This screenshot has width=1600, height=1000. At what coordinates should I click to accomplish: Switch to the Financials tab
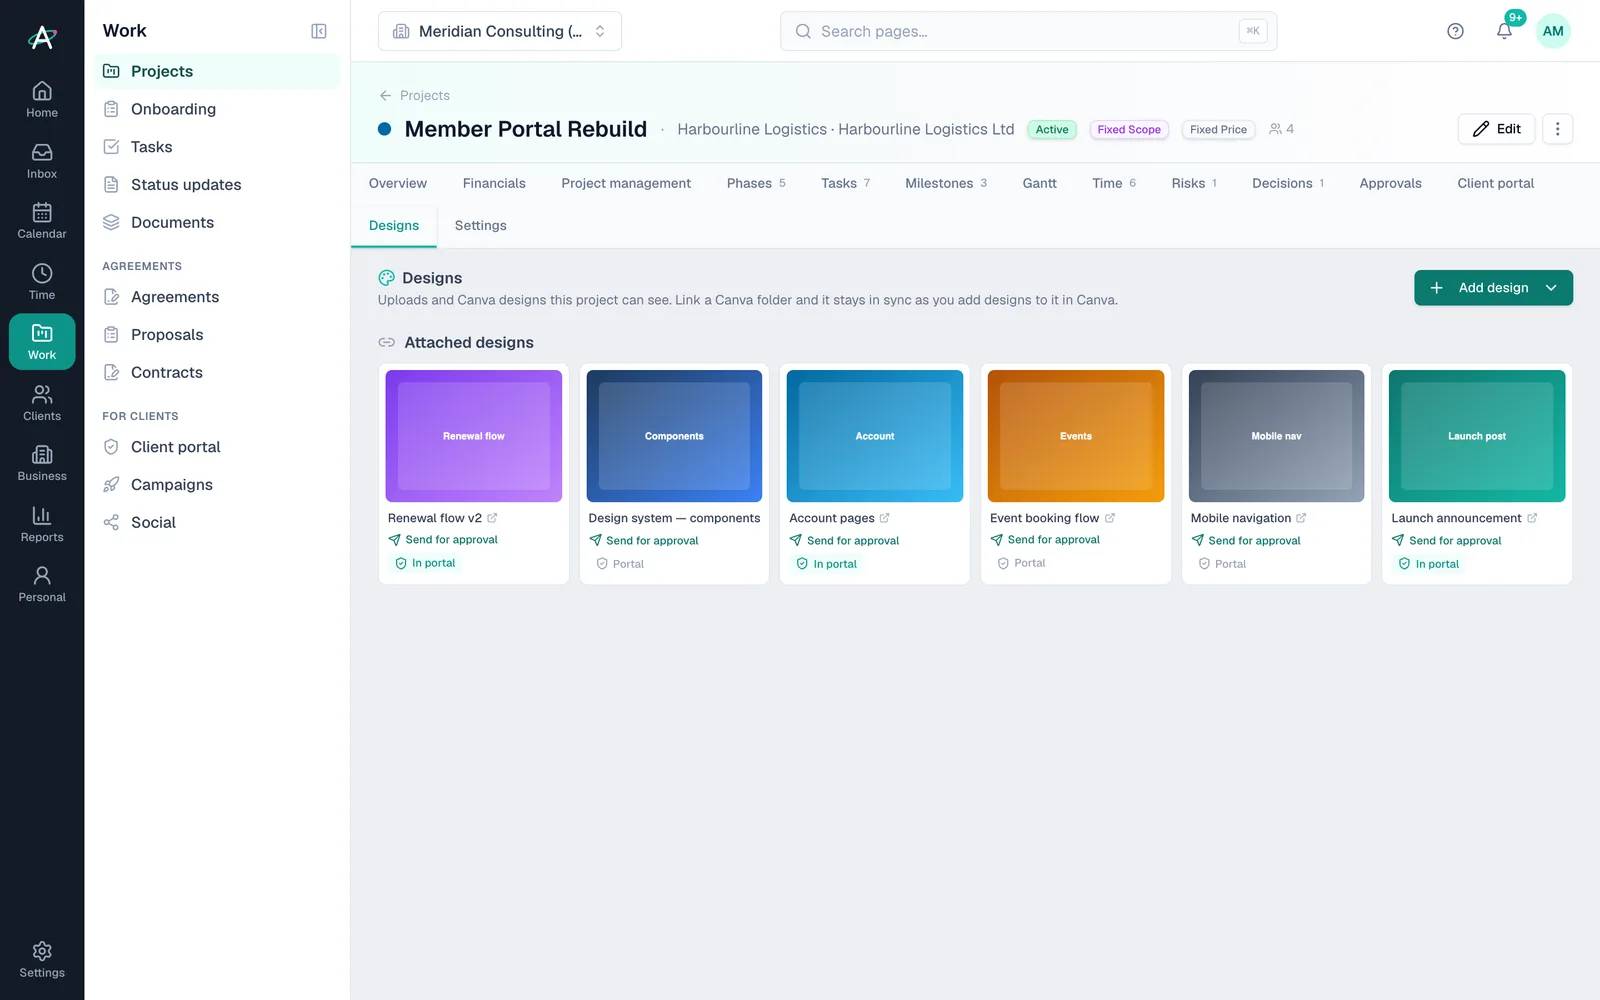click(494, 183)
